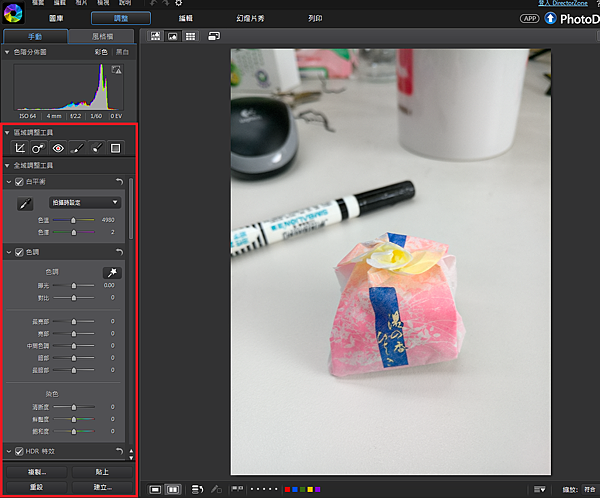Select the red-eye removal tool
Image resolution: width=600 pixels, height=498 pixels.
[x=58, y=148]
